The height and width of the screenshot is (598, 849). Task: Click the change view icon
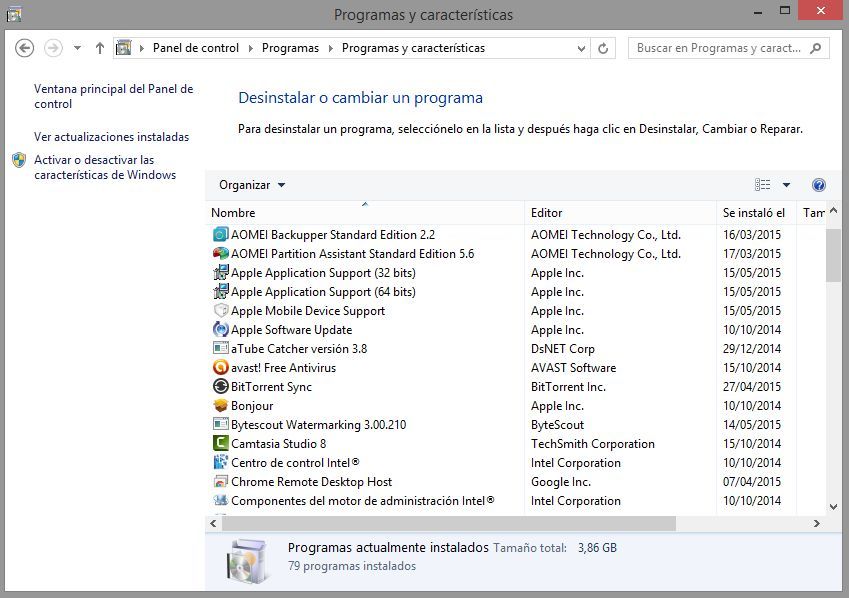762,185
